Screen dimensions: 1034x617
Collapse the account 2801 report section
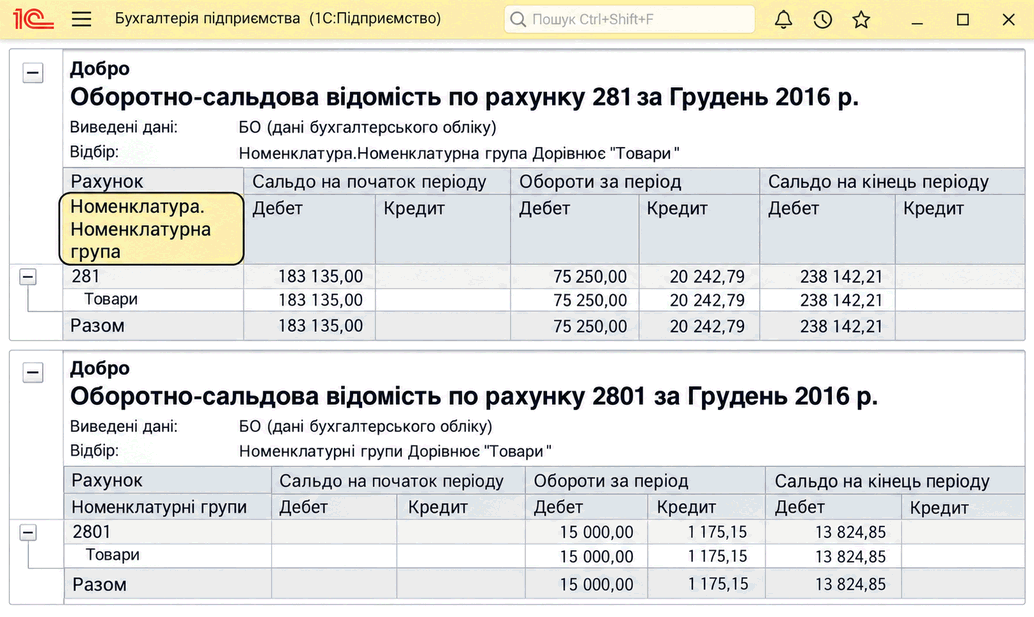pos(33,372)
